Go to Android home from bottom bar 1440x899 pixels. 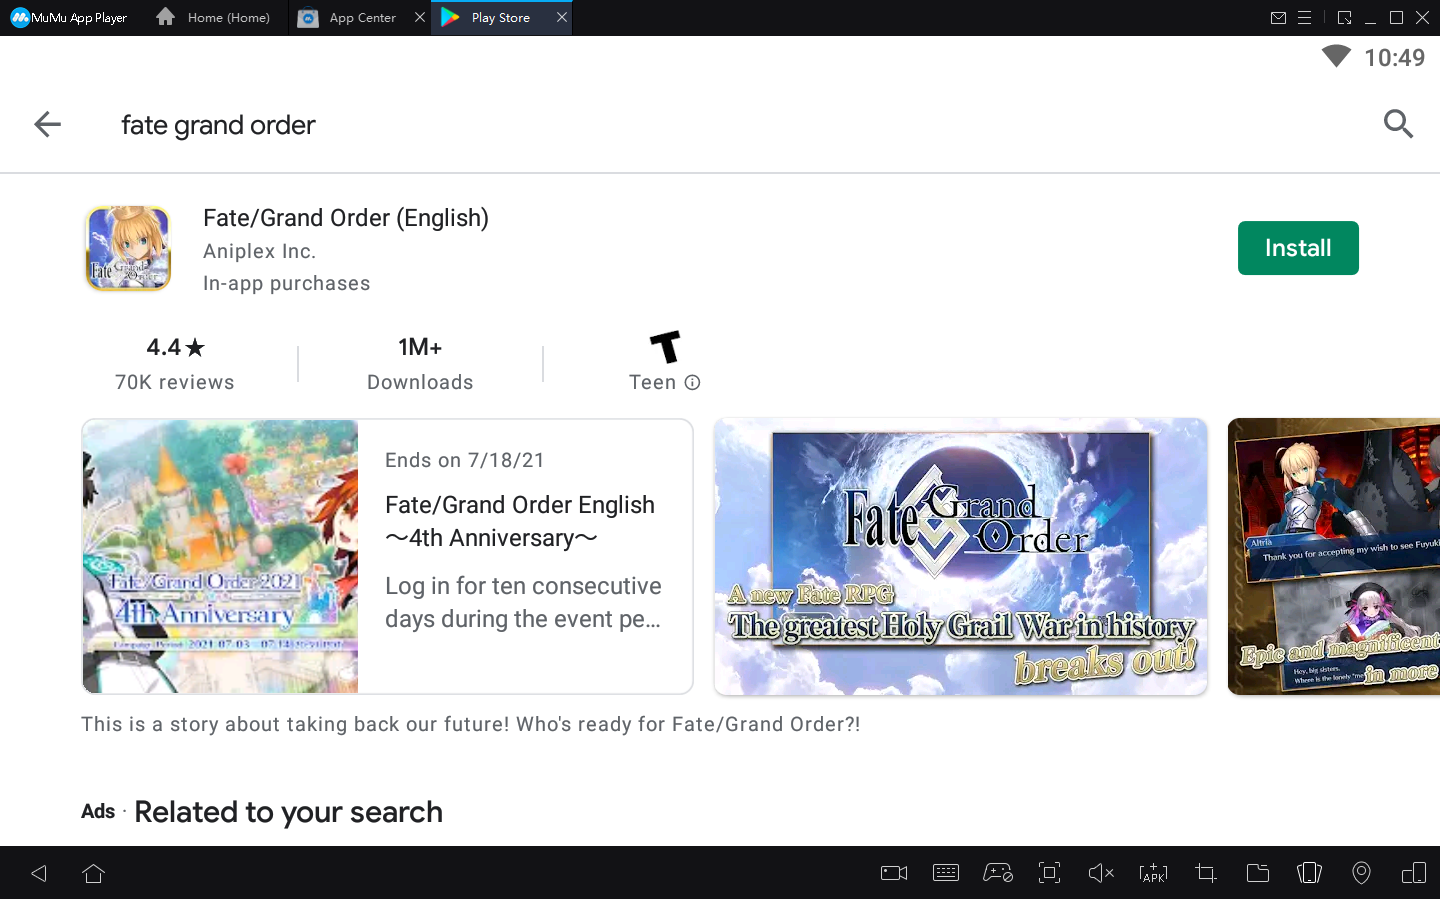94,873
